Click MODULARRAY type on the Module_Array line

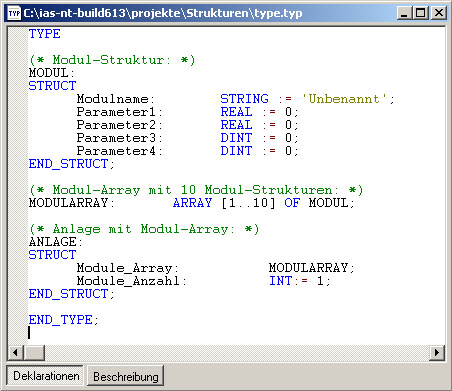point(308,268)
